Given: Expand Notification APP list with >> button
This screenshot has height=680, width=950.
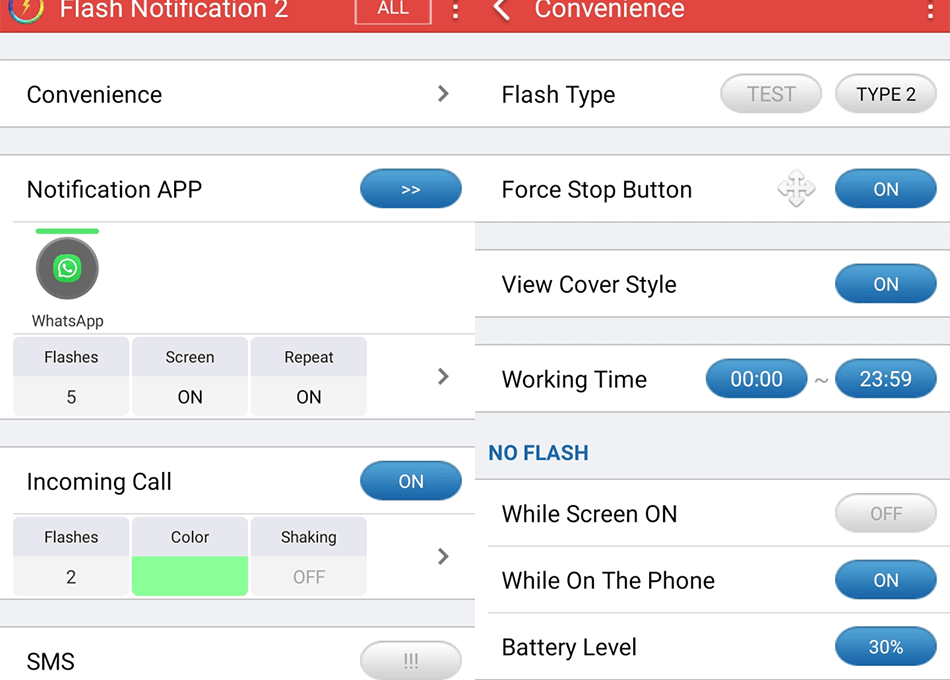Looking at the screenshot, I should [411, 188].
